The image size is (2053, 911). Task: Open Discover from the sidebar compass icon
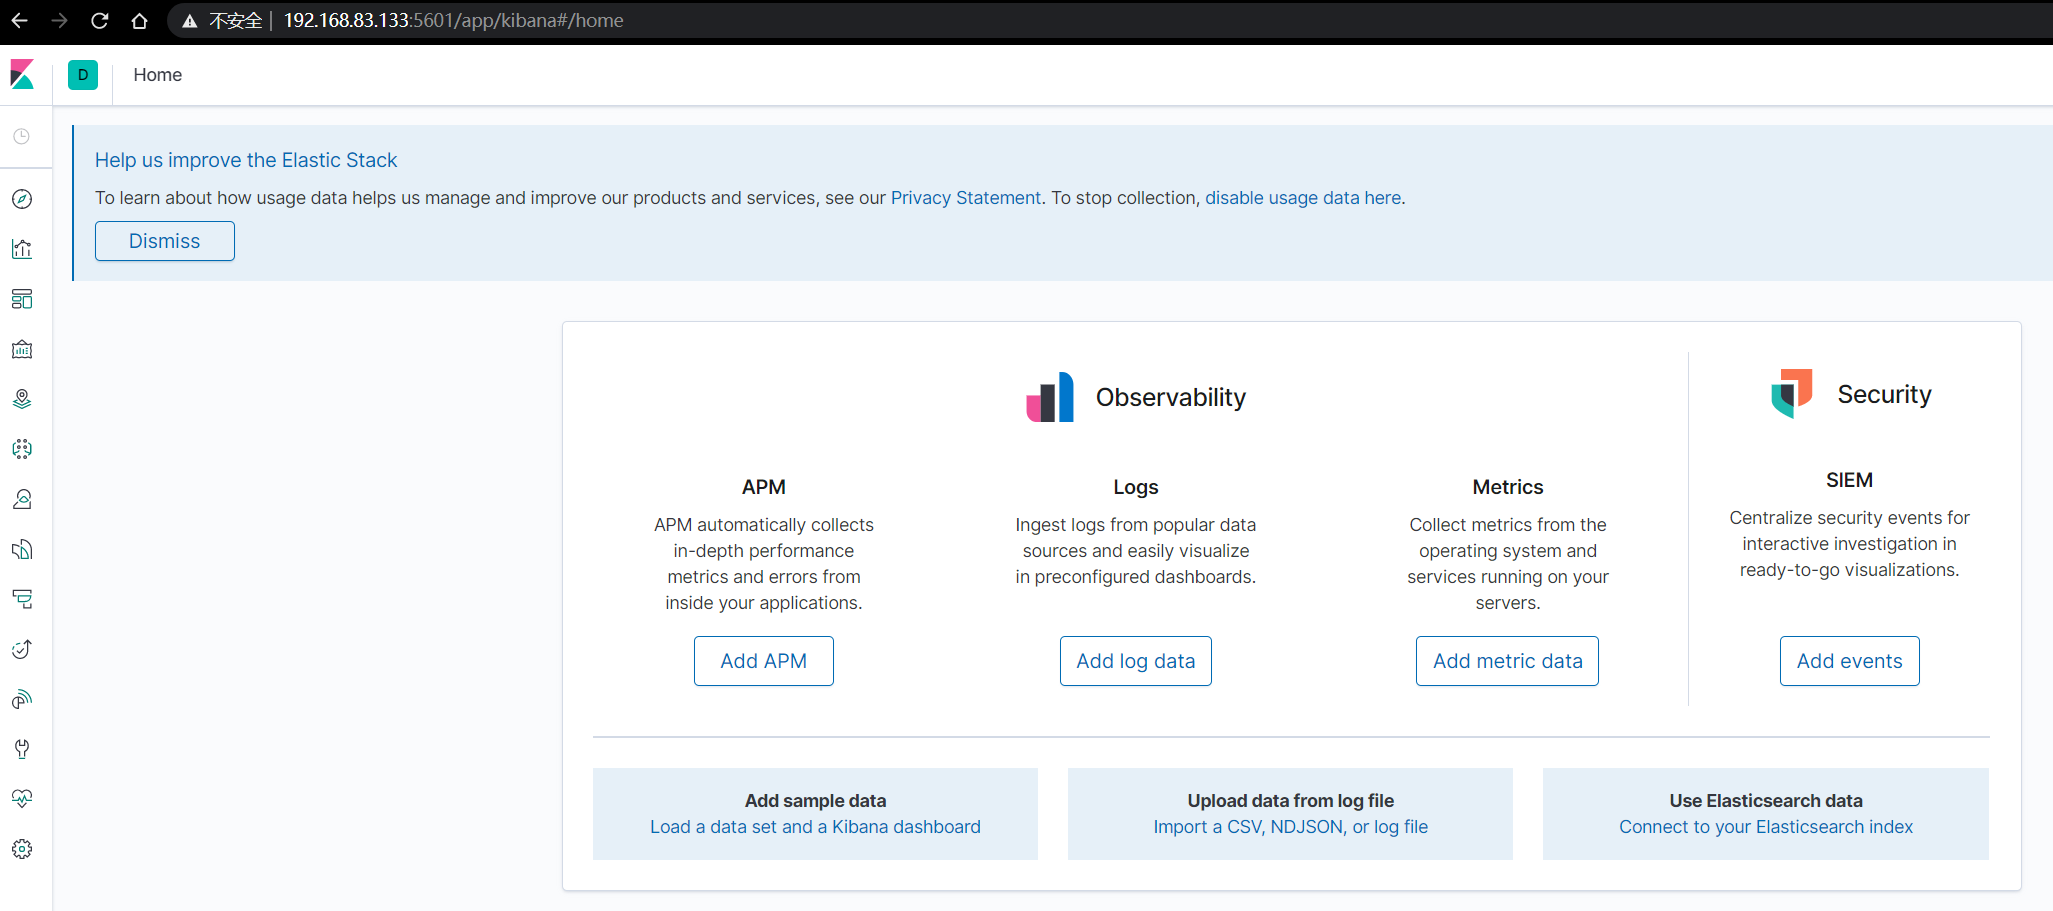click(x=22, y=199)
